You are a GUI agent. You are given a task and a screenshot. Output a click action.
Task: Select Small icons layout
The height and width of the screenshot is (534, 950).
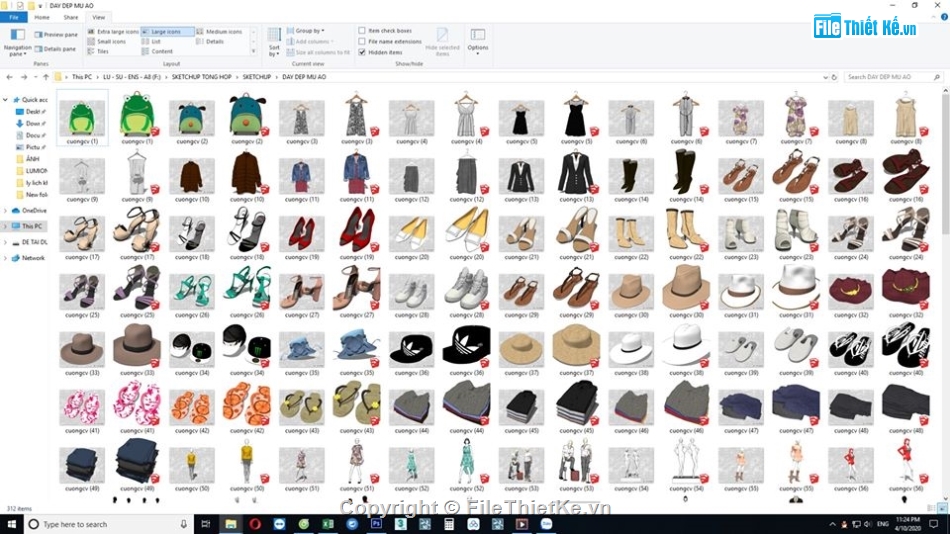(x=107, y=41)
